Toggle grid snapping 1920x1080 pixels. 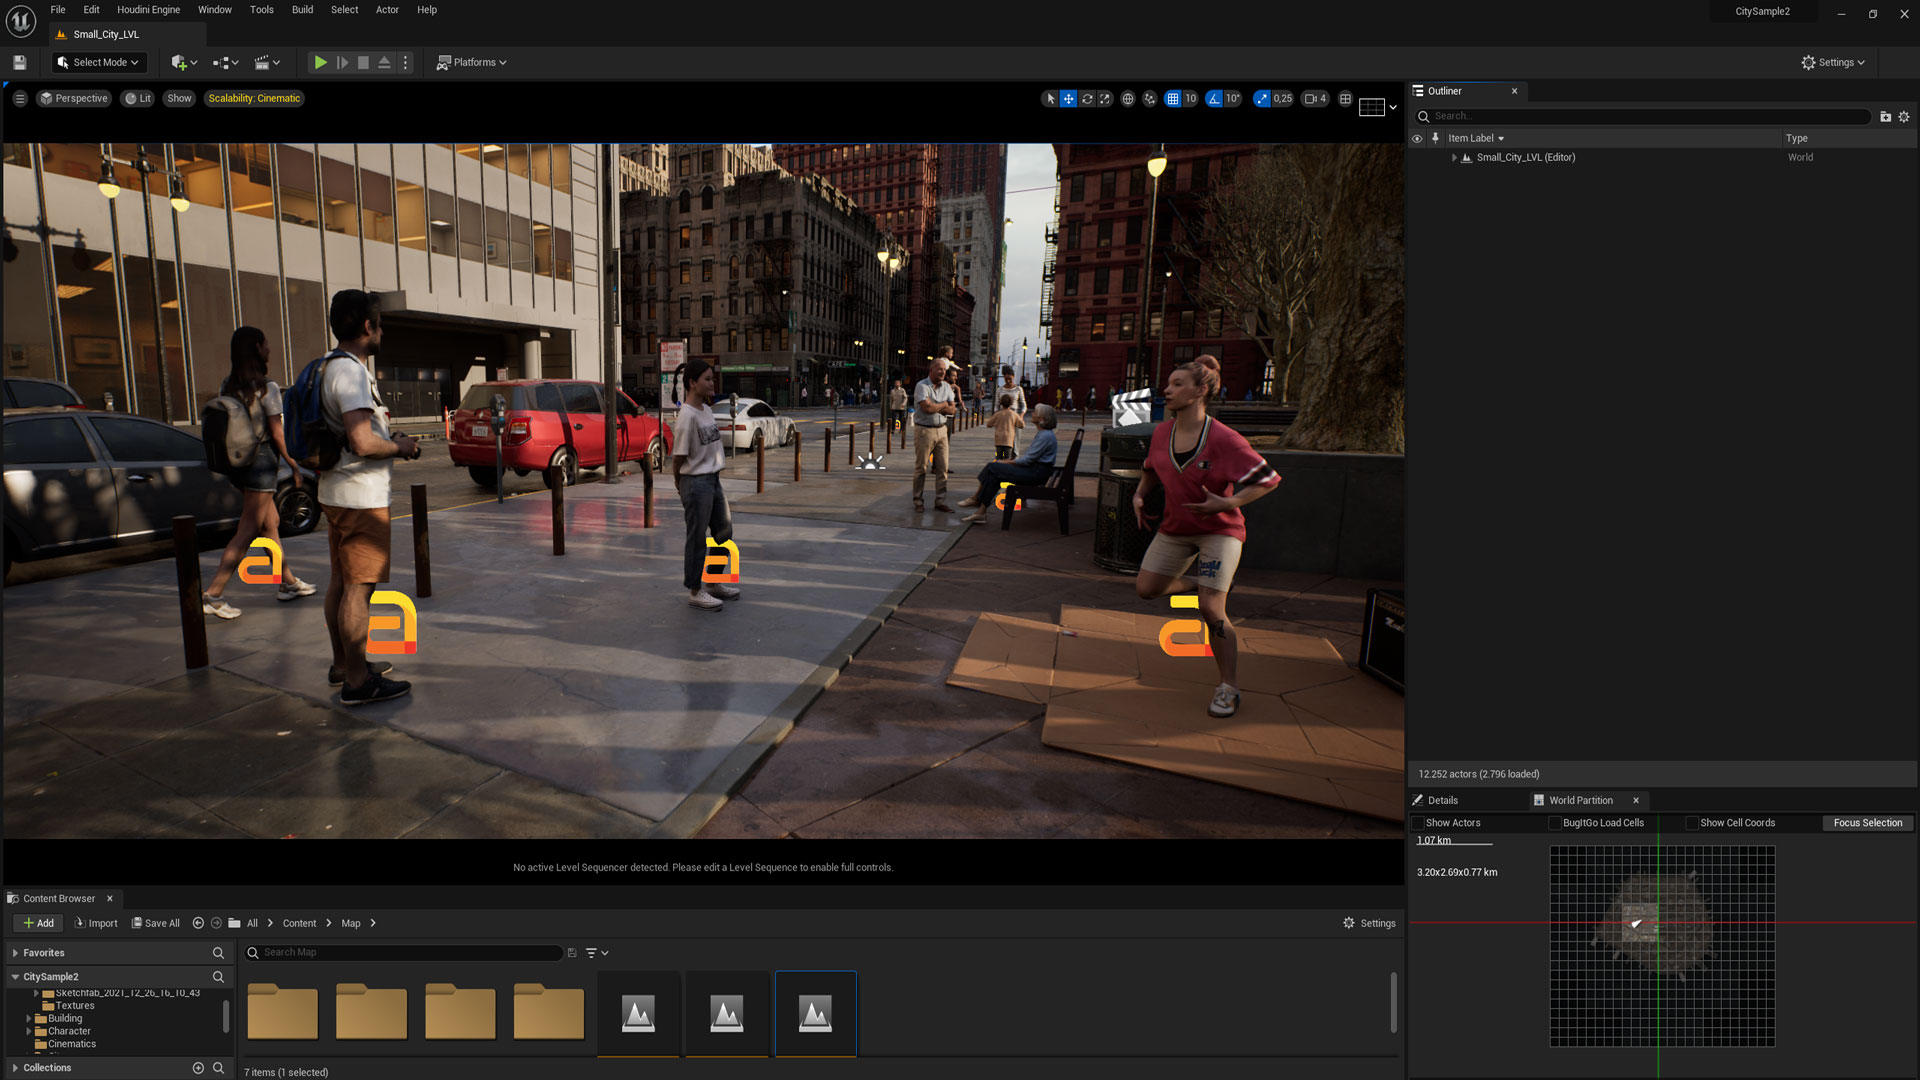click(x=1172, y=98)
